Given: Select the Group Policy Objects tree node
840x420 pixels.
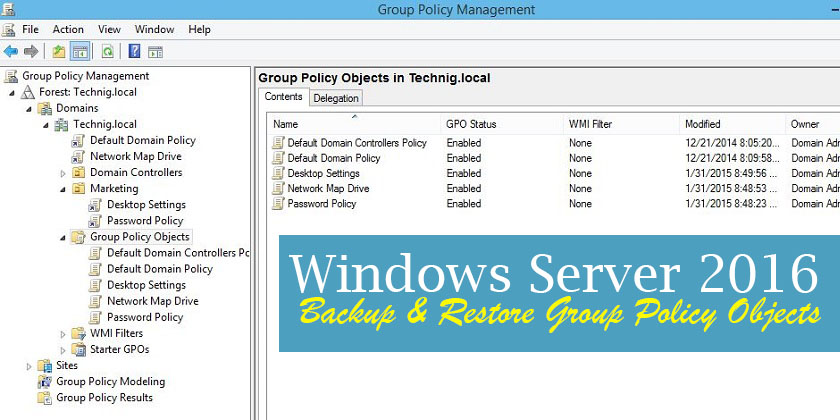Looking at the screenshot, I should coord(140,237).
